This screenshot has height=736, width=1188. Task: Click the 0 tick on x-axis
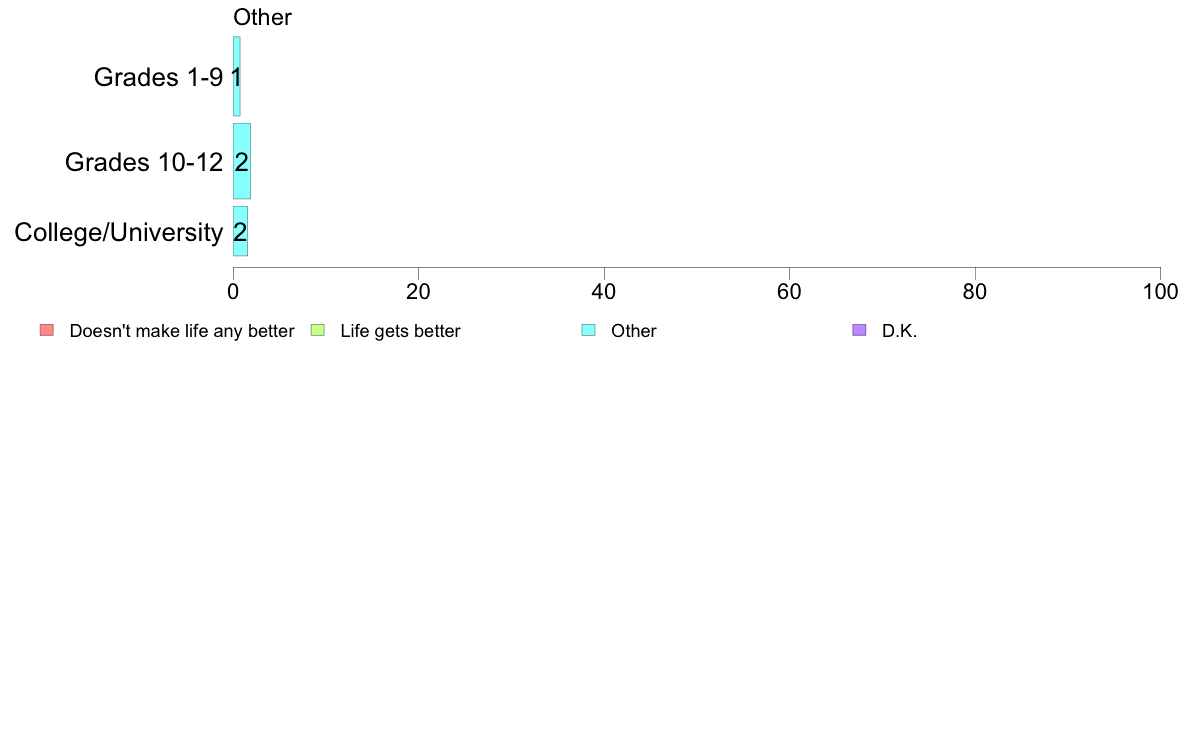point(233,292)
